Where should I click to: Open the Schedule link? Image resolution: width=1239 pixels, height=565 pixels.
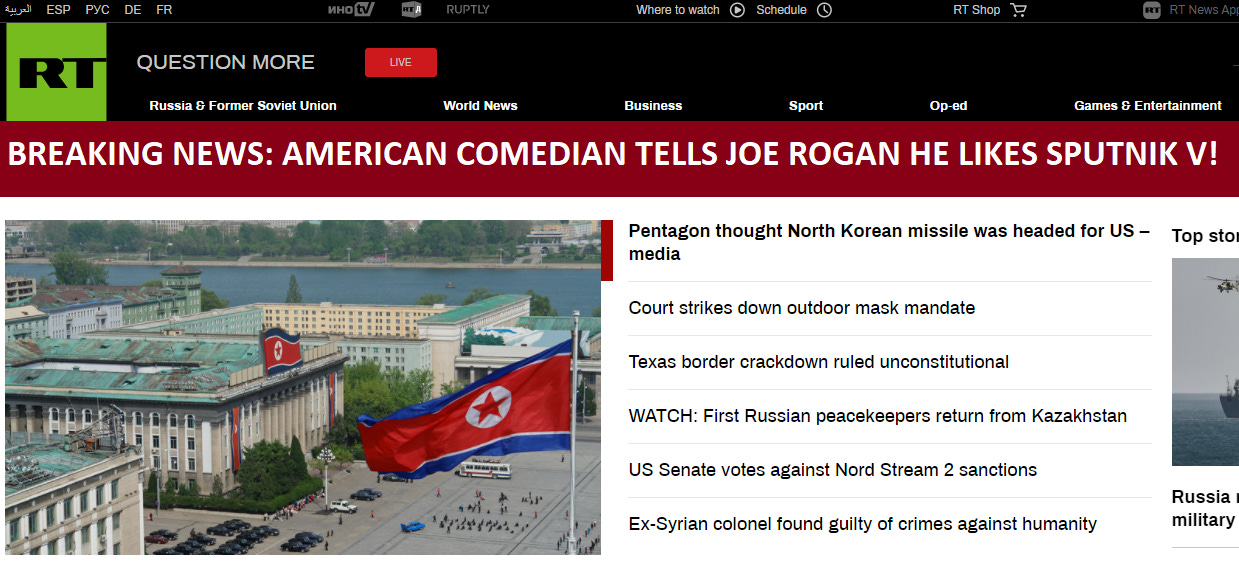pyautogui.click(x=781, y=10)
